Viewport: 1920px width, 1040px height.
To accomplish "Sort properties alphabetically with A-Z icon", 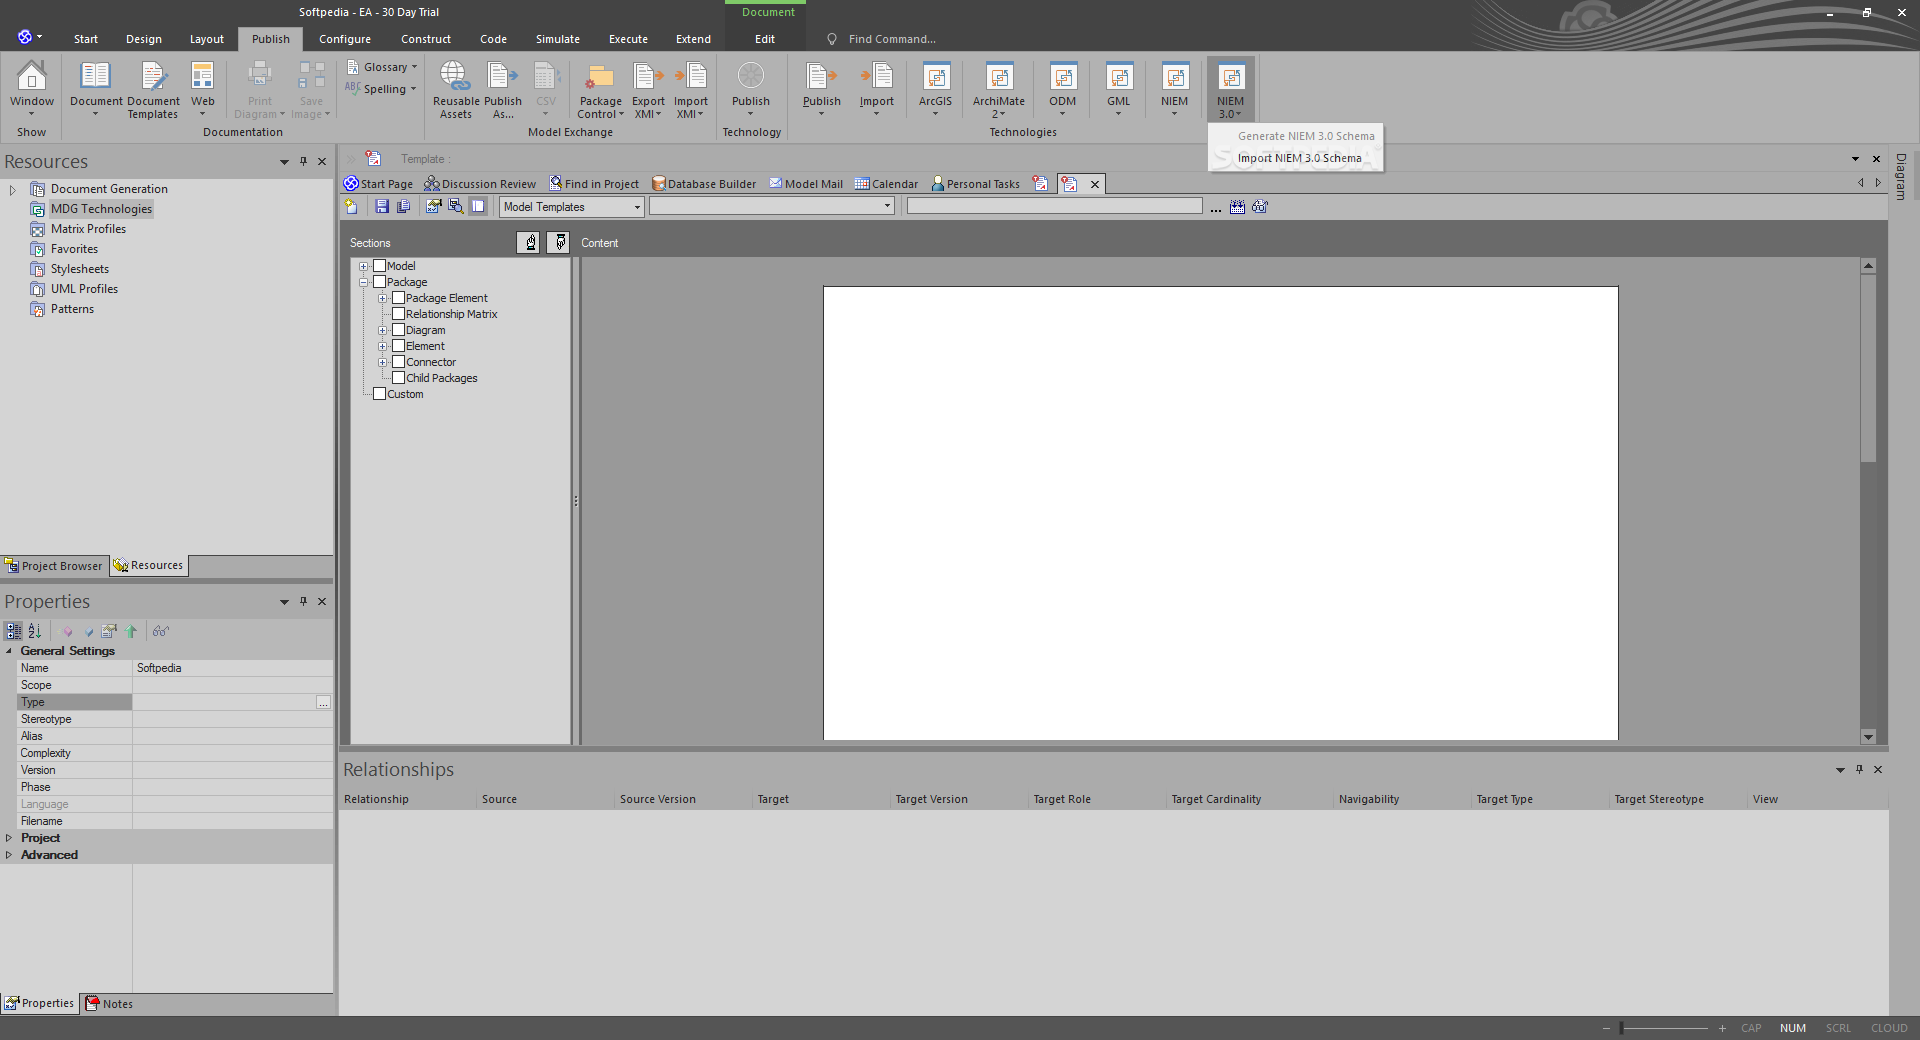I will tap(35, 631).
